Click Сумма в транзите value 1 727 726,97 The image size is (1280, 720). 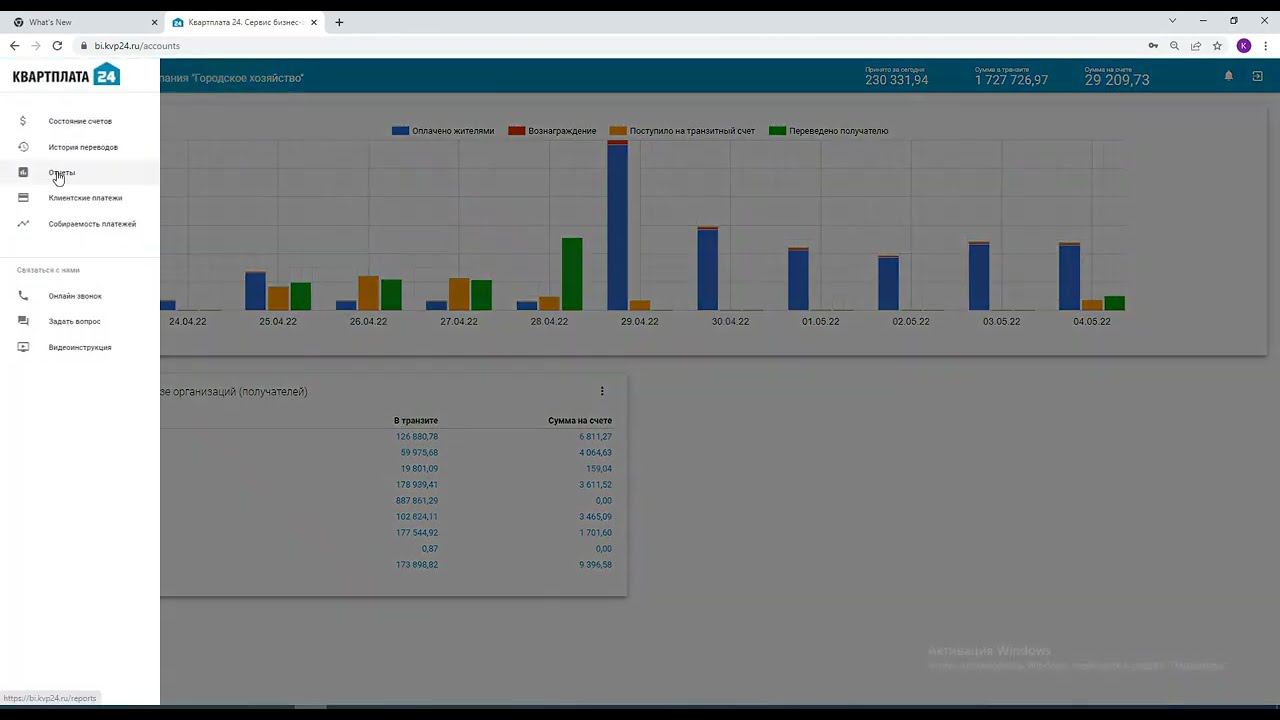click(x=1011, y=80)
